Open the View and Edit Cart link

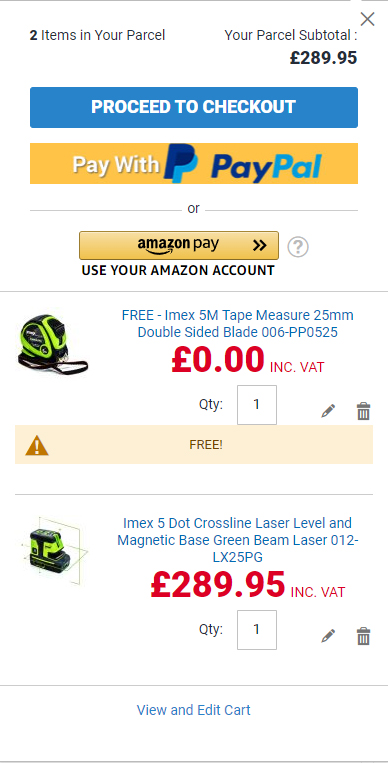[x=194, y=710]
